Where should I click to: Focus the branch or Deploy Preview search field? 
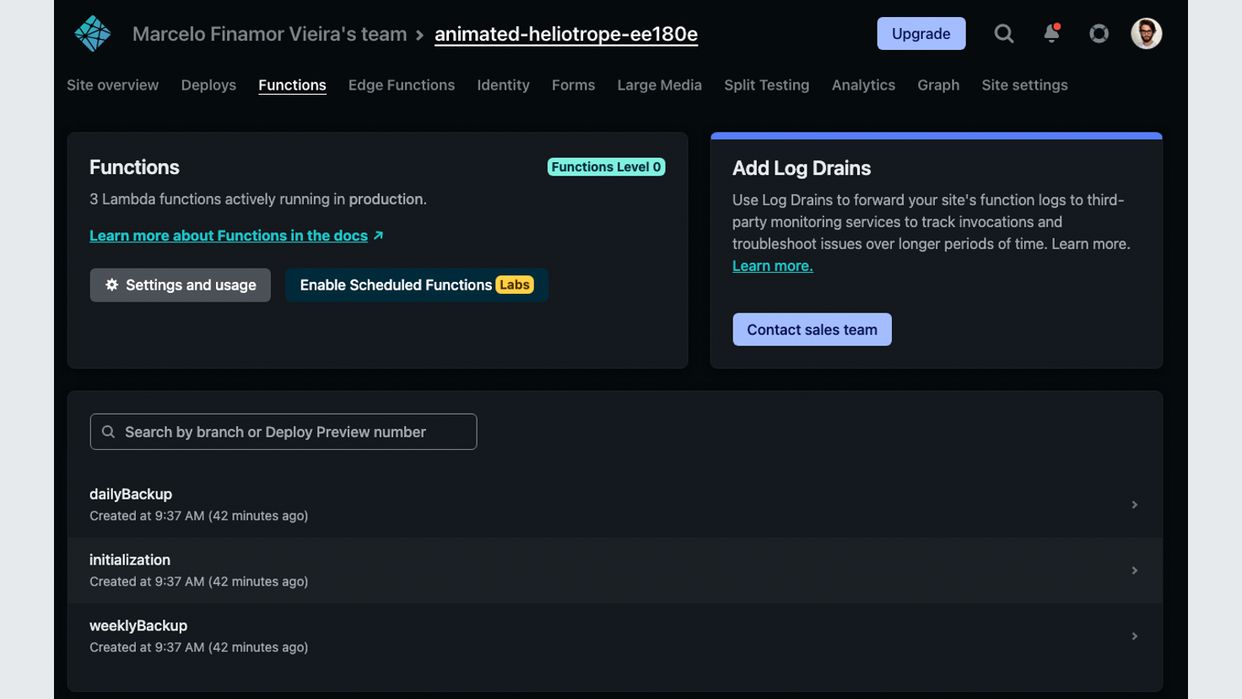coord(283,432)
